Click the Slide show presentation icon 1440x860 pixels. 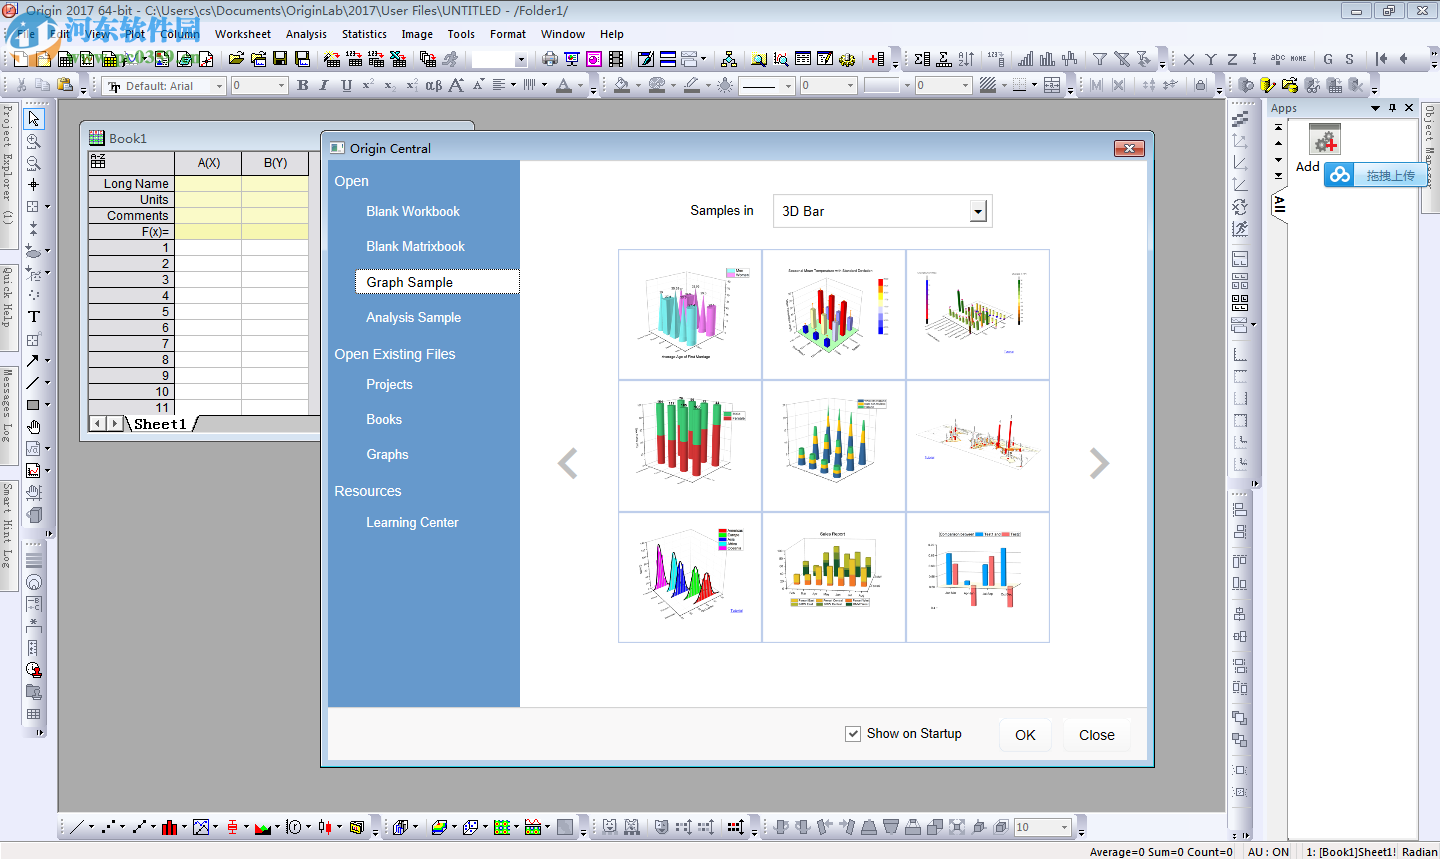pyautogui.click(x=572, y=59)
